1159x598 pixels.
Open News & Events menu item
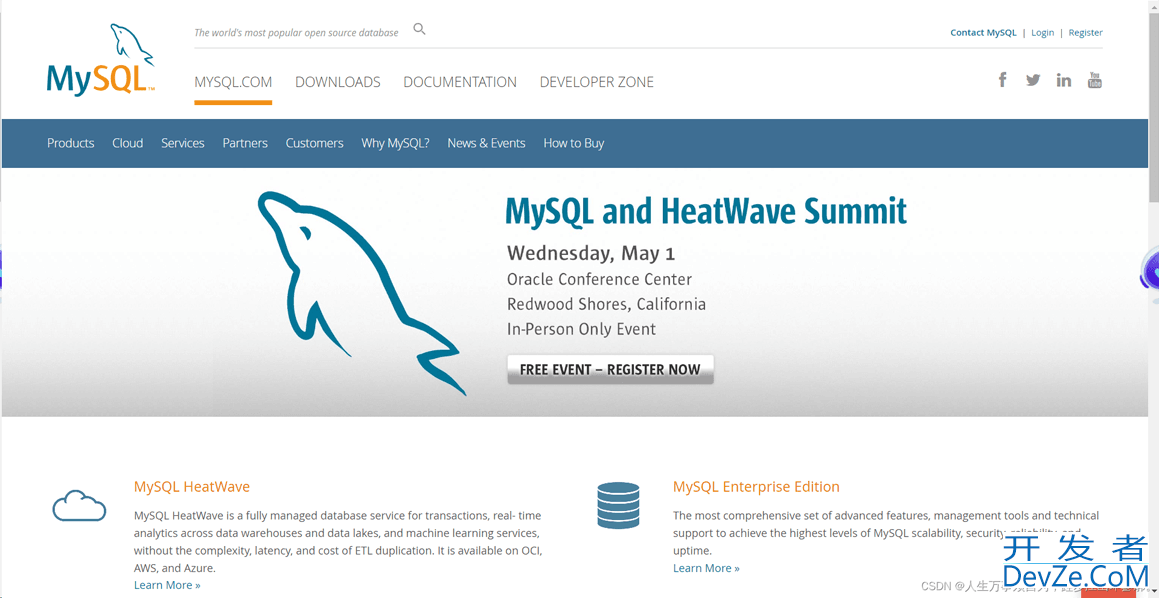pos(486,143)
